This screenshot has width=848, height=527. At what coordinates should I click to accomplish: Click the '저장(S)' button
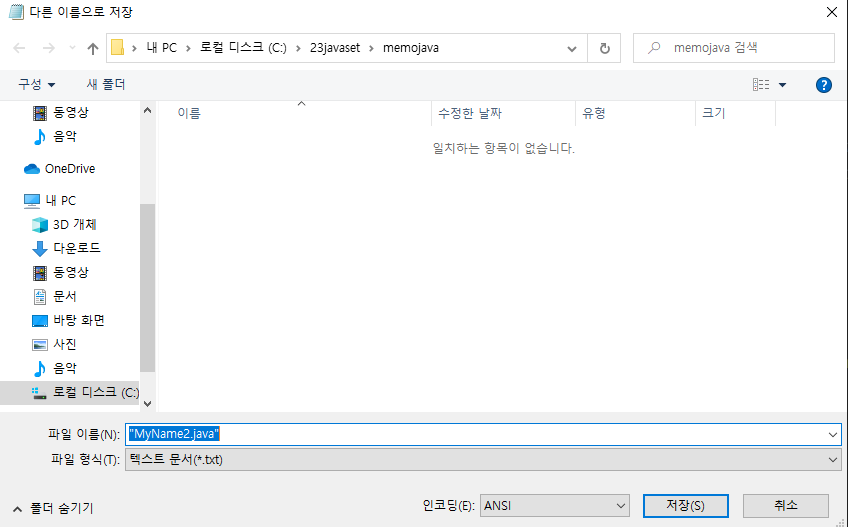[x=685, y=506]
